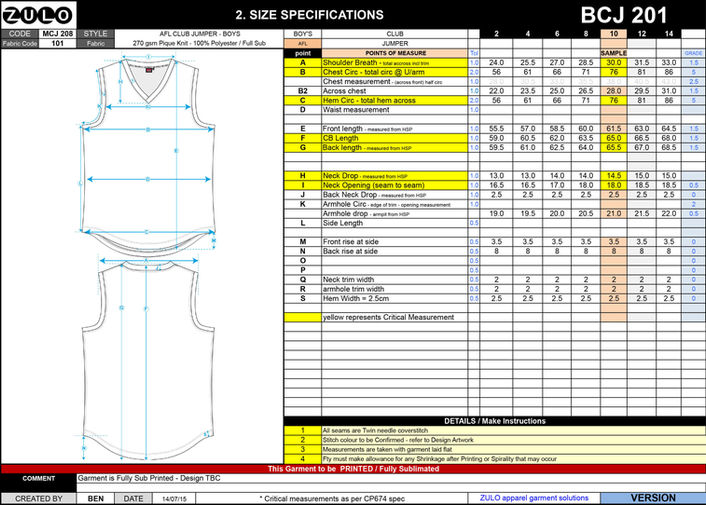Select the size 2 column header

tap(496, 34)
